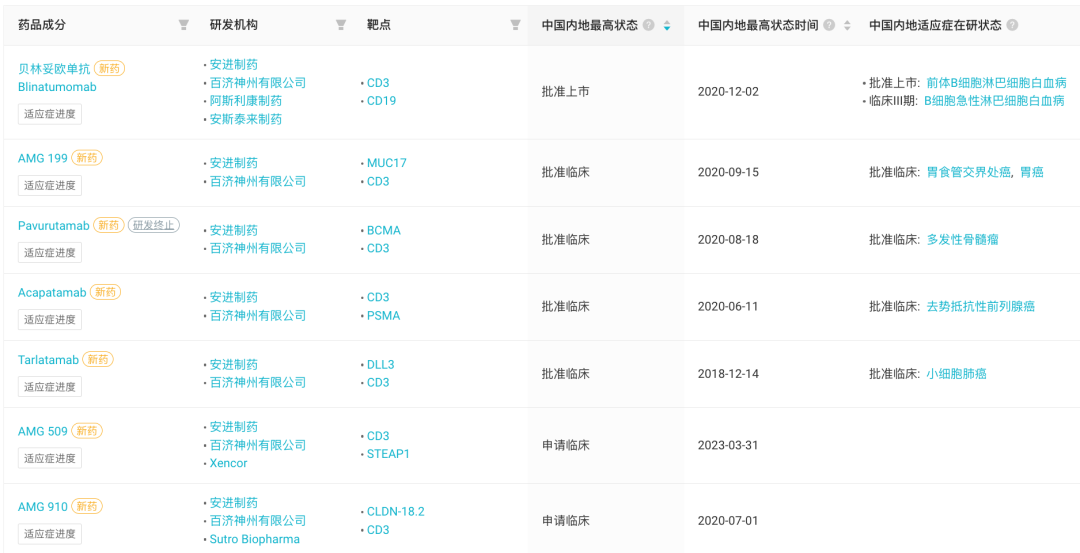Open Pavurutamab drug link

click(54, 225)
